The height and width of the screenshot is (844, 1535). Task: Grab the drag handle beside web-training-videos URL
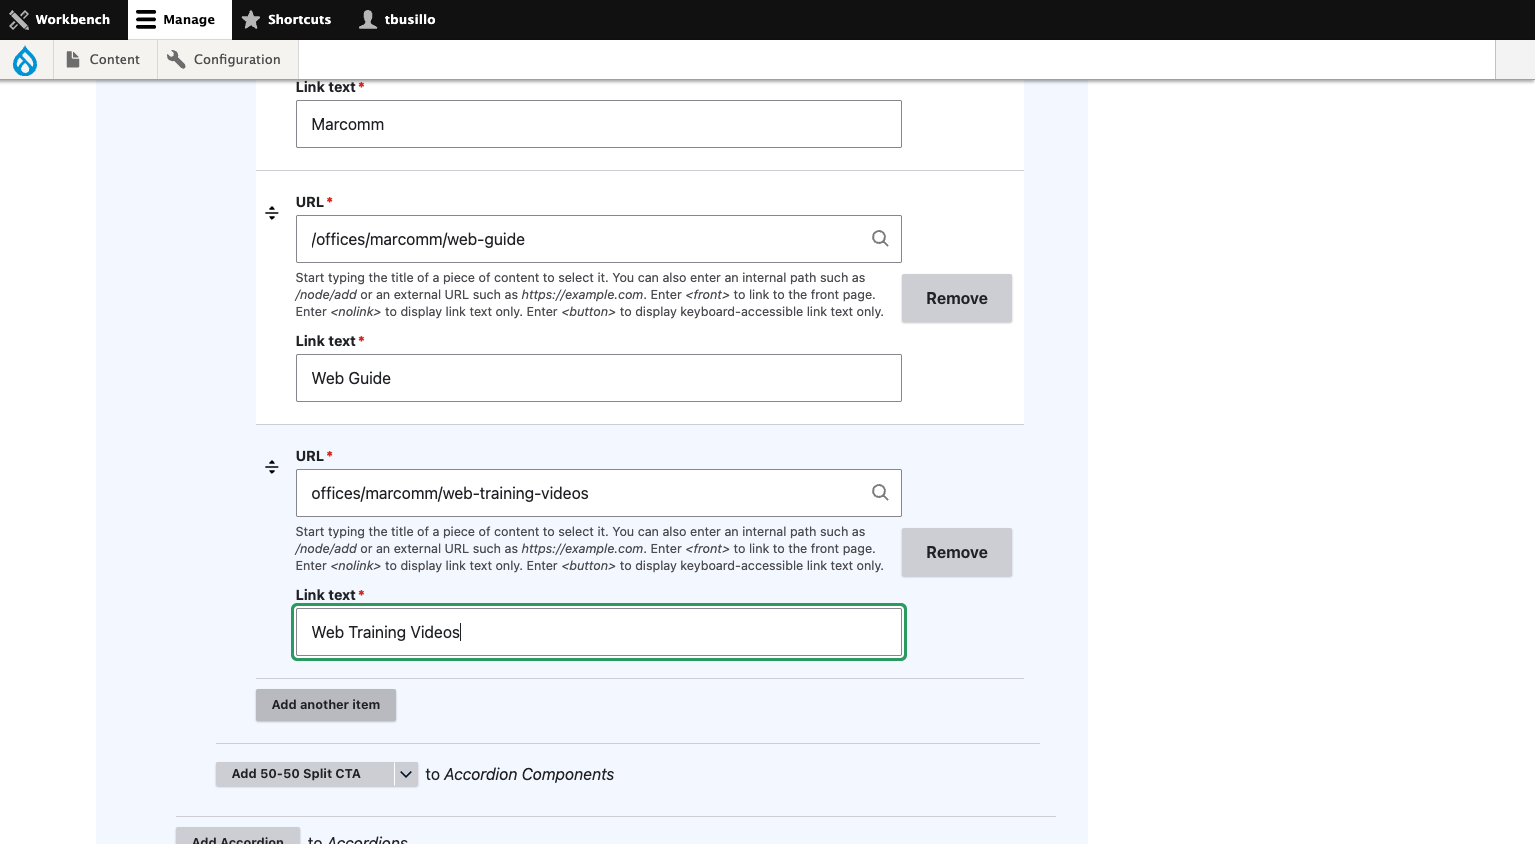[x=272, y=467]
